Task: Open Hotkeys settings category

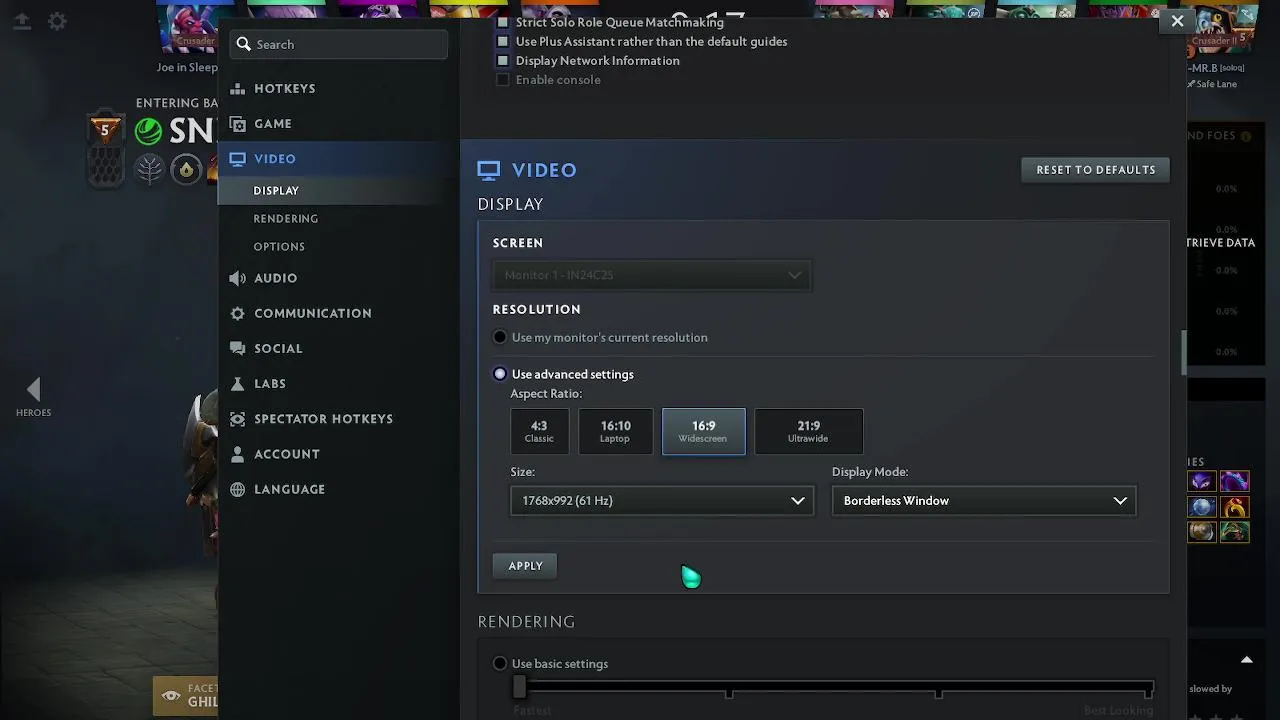Action: point(285,89)
